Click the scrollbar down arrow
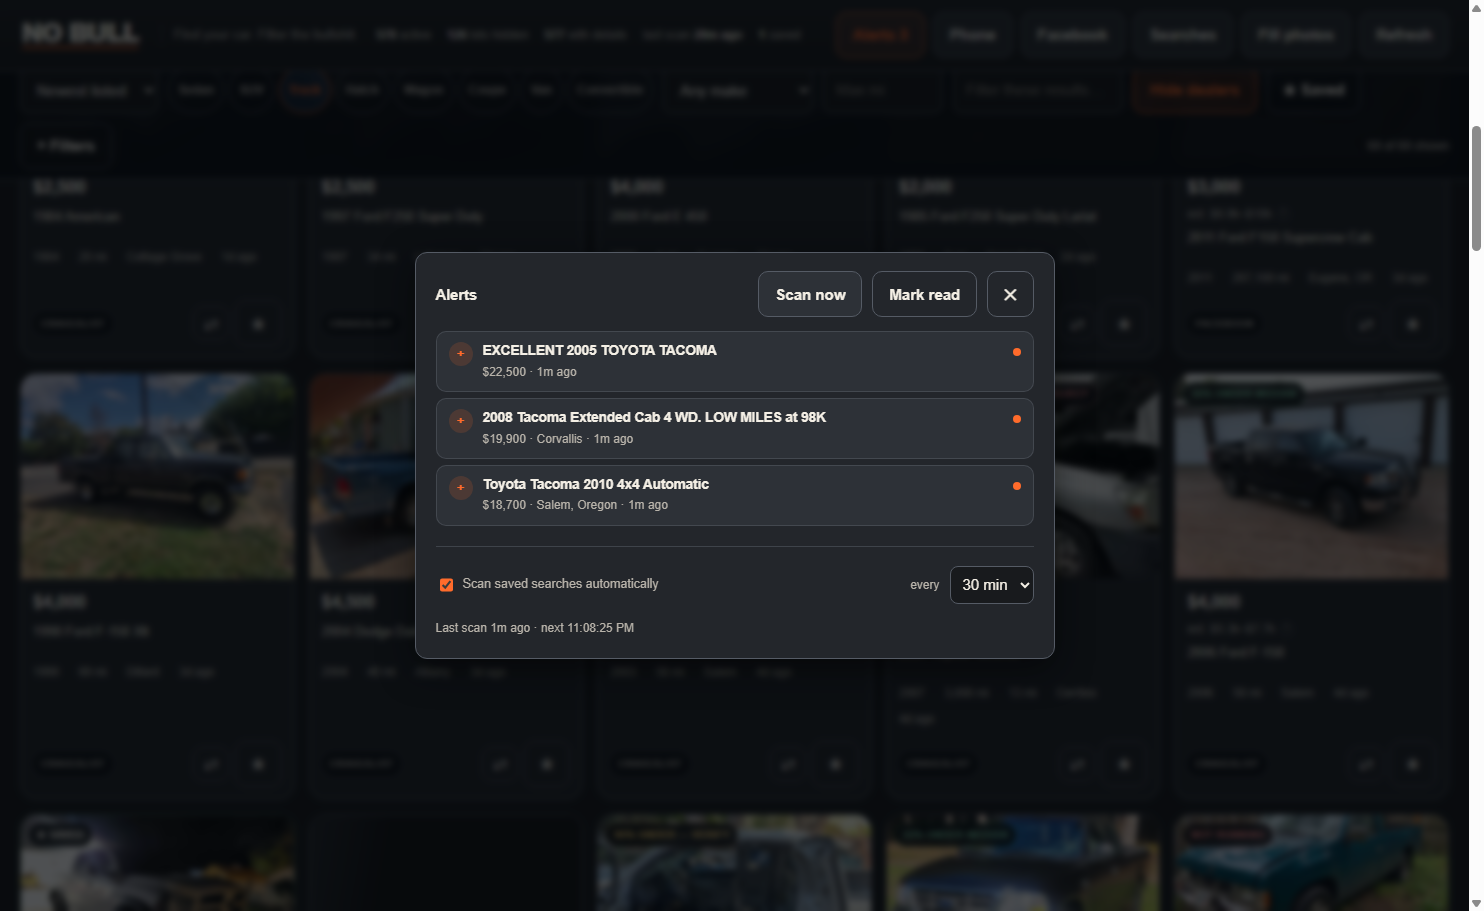 pos(1476,903)
